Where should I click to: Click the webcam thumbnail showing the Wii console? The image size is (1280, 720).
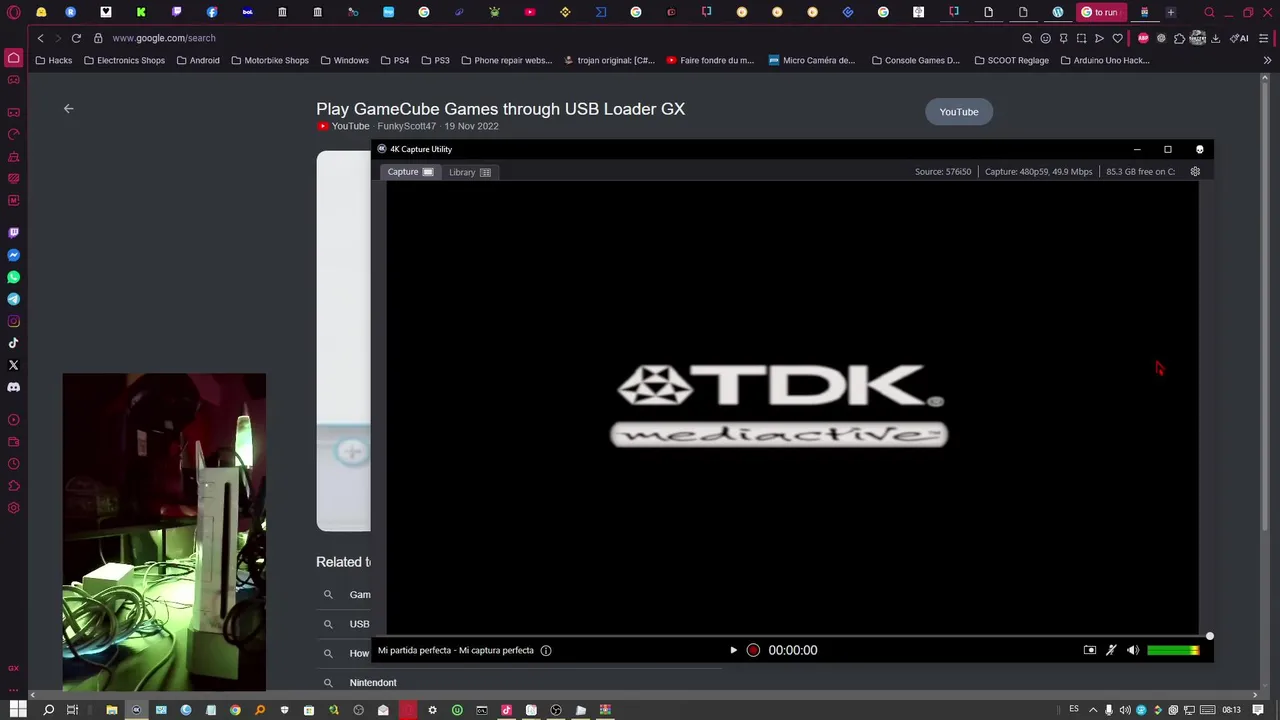(x=164, y=532)
